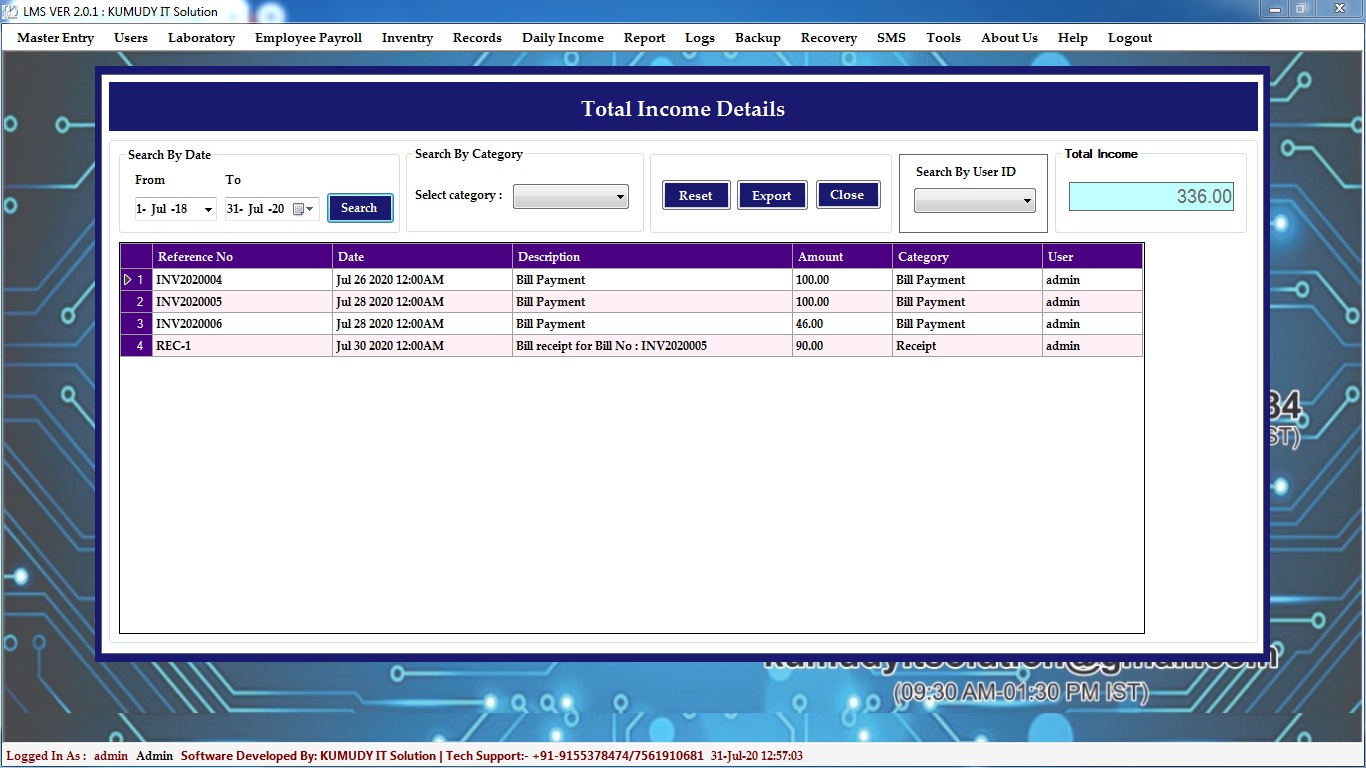Close the Total Income Details form
Viewport: 1366px width, 768px height.
point(847,195)
